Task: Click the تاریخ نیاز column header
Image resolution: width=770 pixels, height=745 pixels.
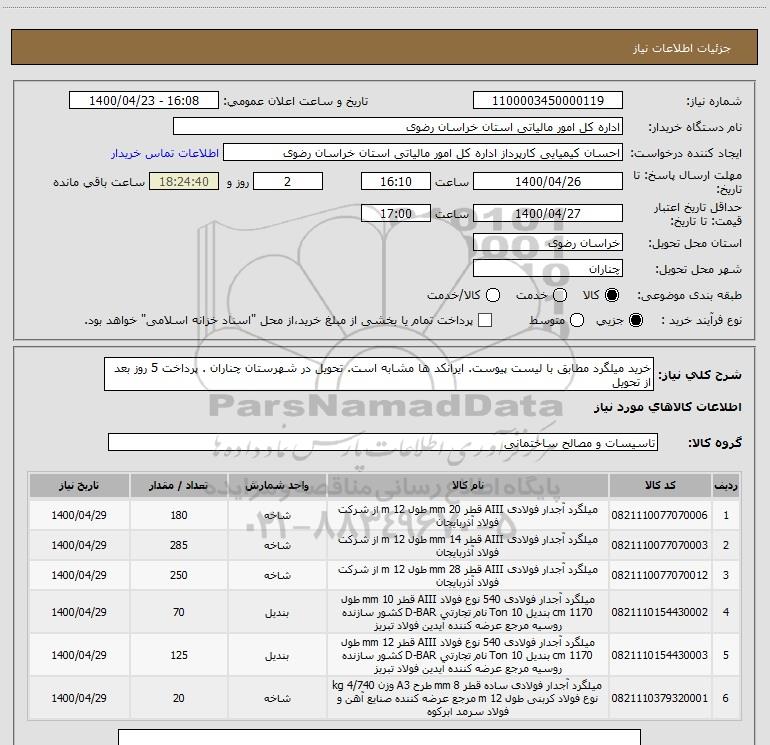Action: click(79, 486)
